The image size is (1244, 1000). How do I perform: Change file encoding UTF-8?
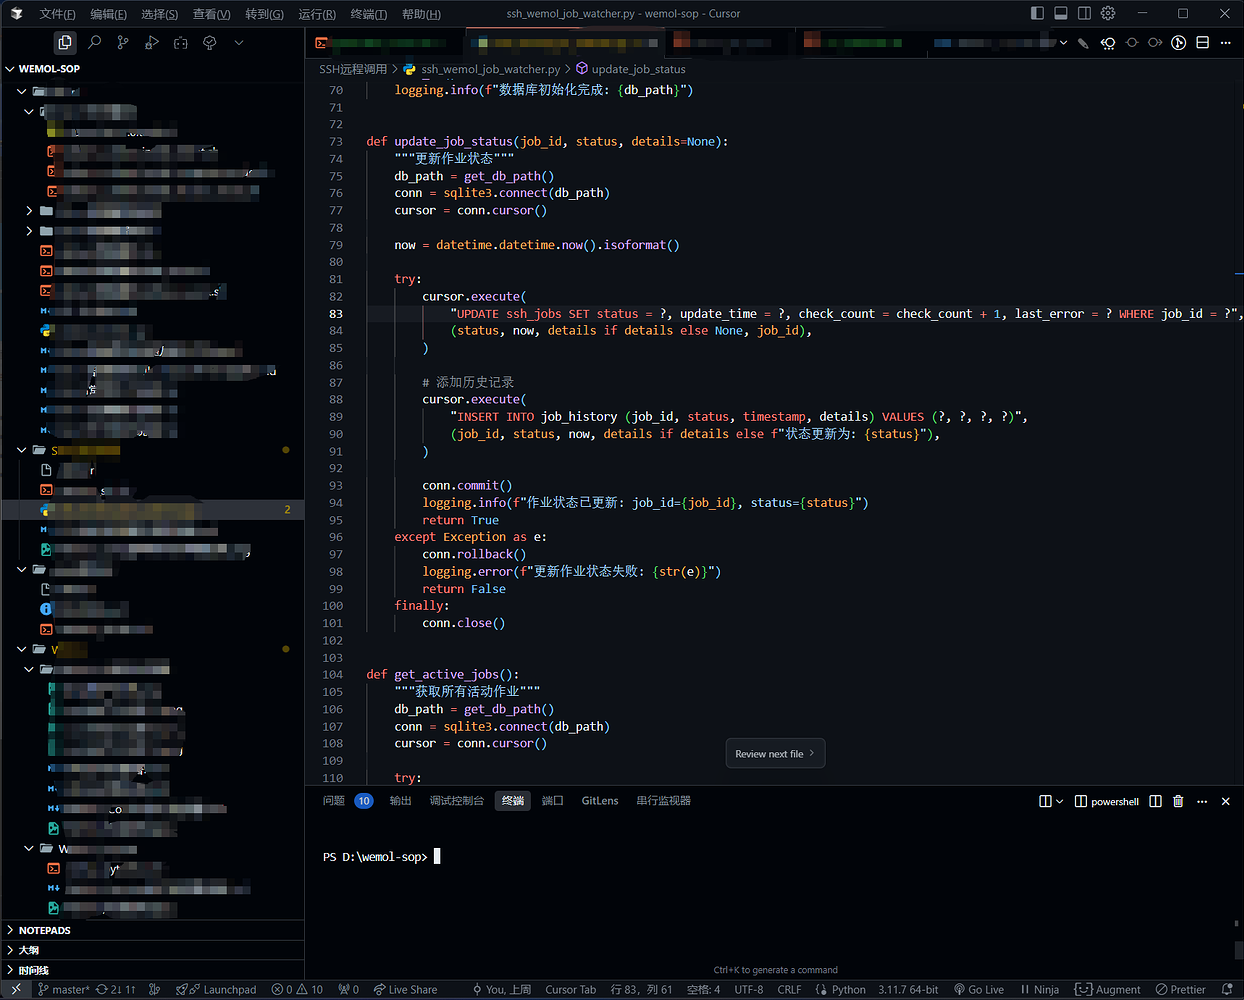(x=749, y=990)
